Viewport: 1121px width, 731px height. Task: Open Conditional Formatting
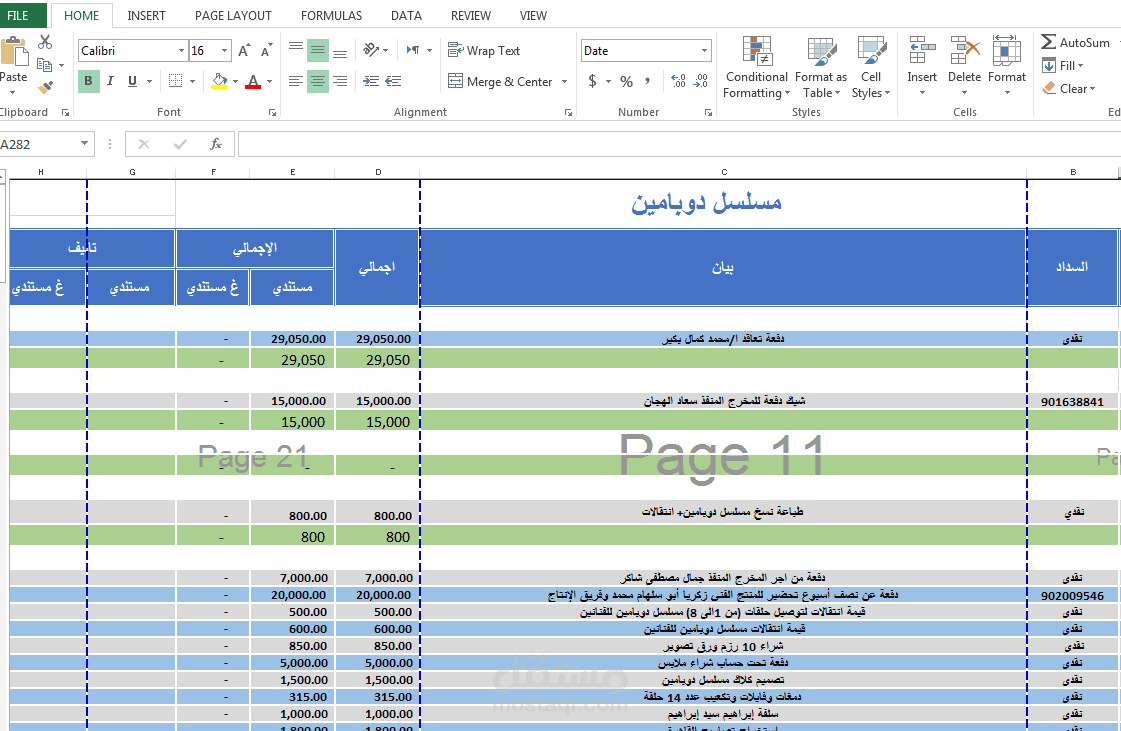tap(756, 68)
